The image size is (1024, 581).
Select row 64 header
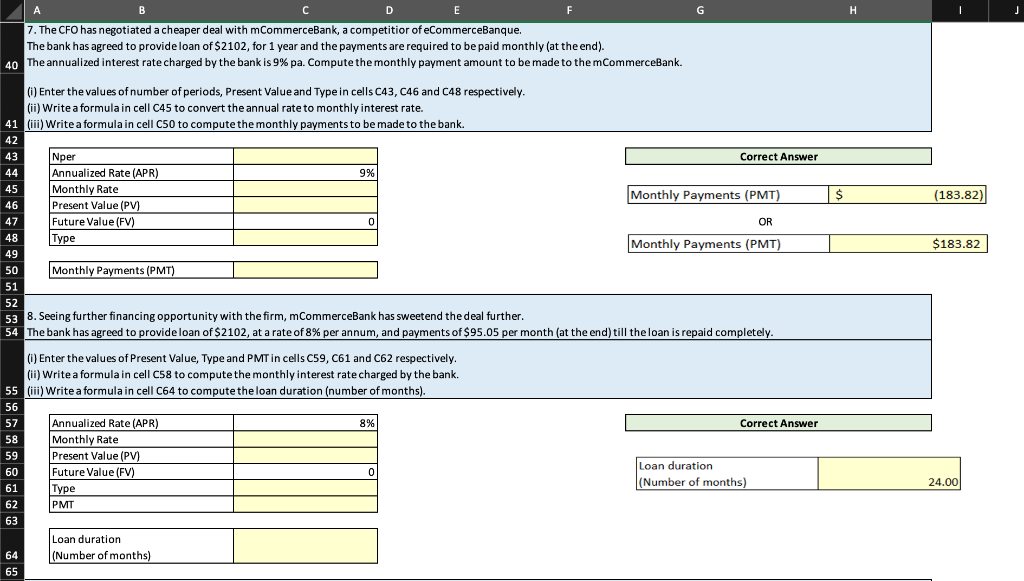click(x=12, y=546)
